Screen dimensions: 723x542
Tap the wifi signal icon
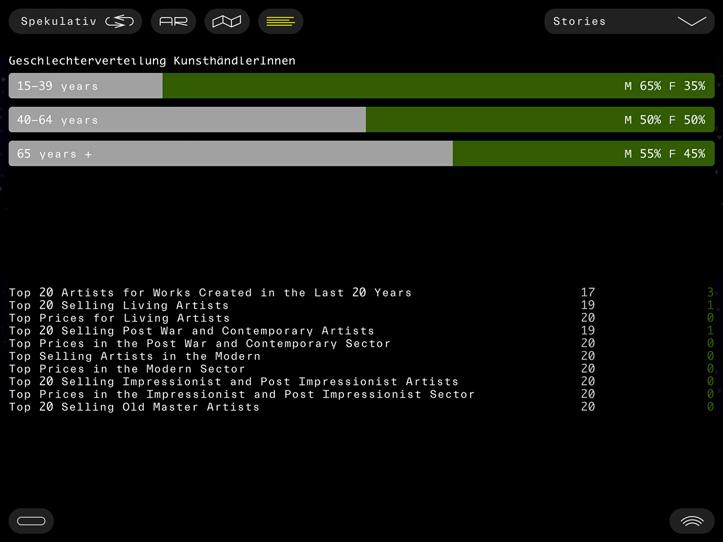point(692,521)
